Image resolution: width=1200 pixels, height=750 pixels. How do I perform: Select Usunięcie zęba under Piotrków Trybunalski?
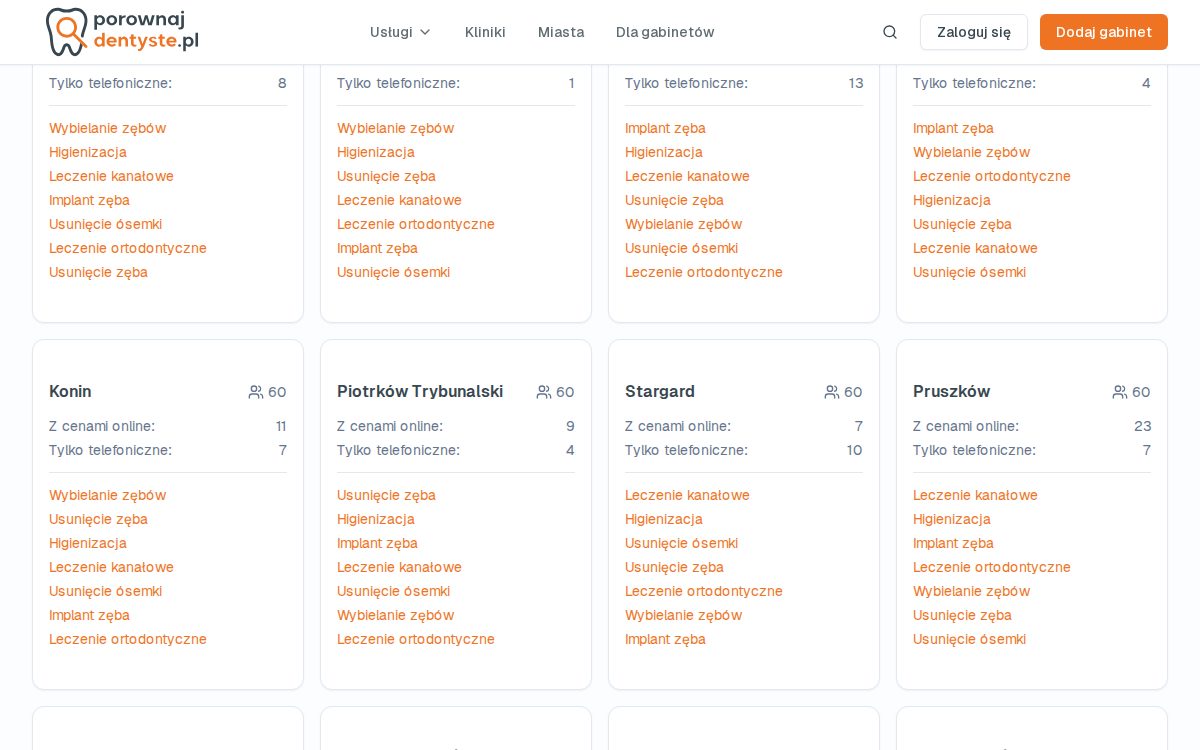pyautogui.click(x=386, y=495)
